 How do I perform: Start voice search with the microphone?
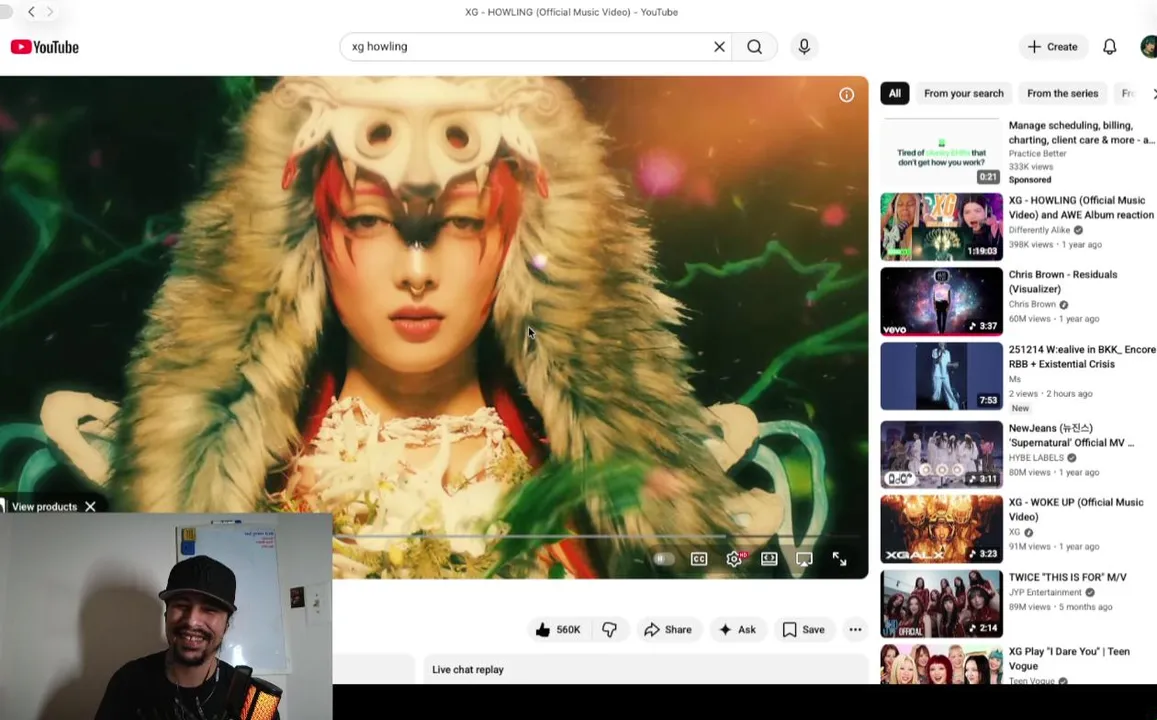[804, 46]
